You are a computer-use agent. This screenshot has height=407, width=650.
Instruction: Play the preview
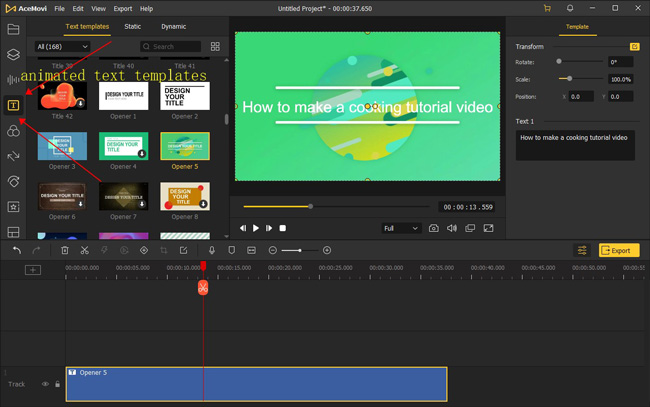[256, 228]
